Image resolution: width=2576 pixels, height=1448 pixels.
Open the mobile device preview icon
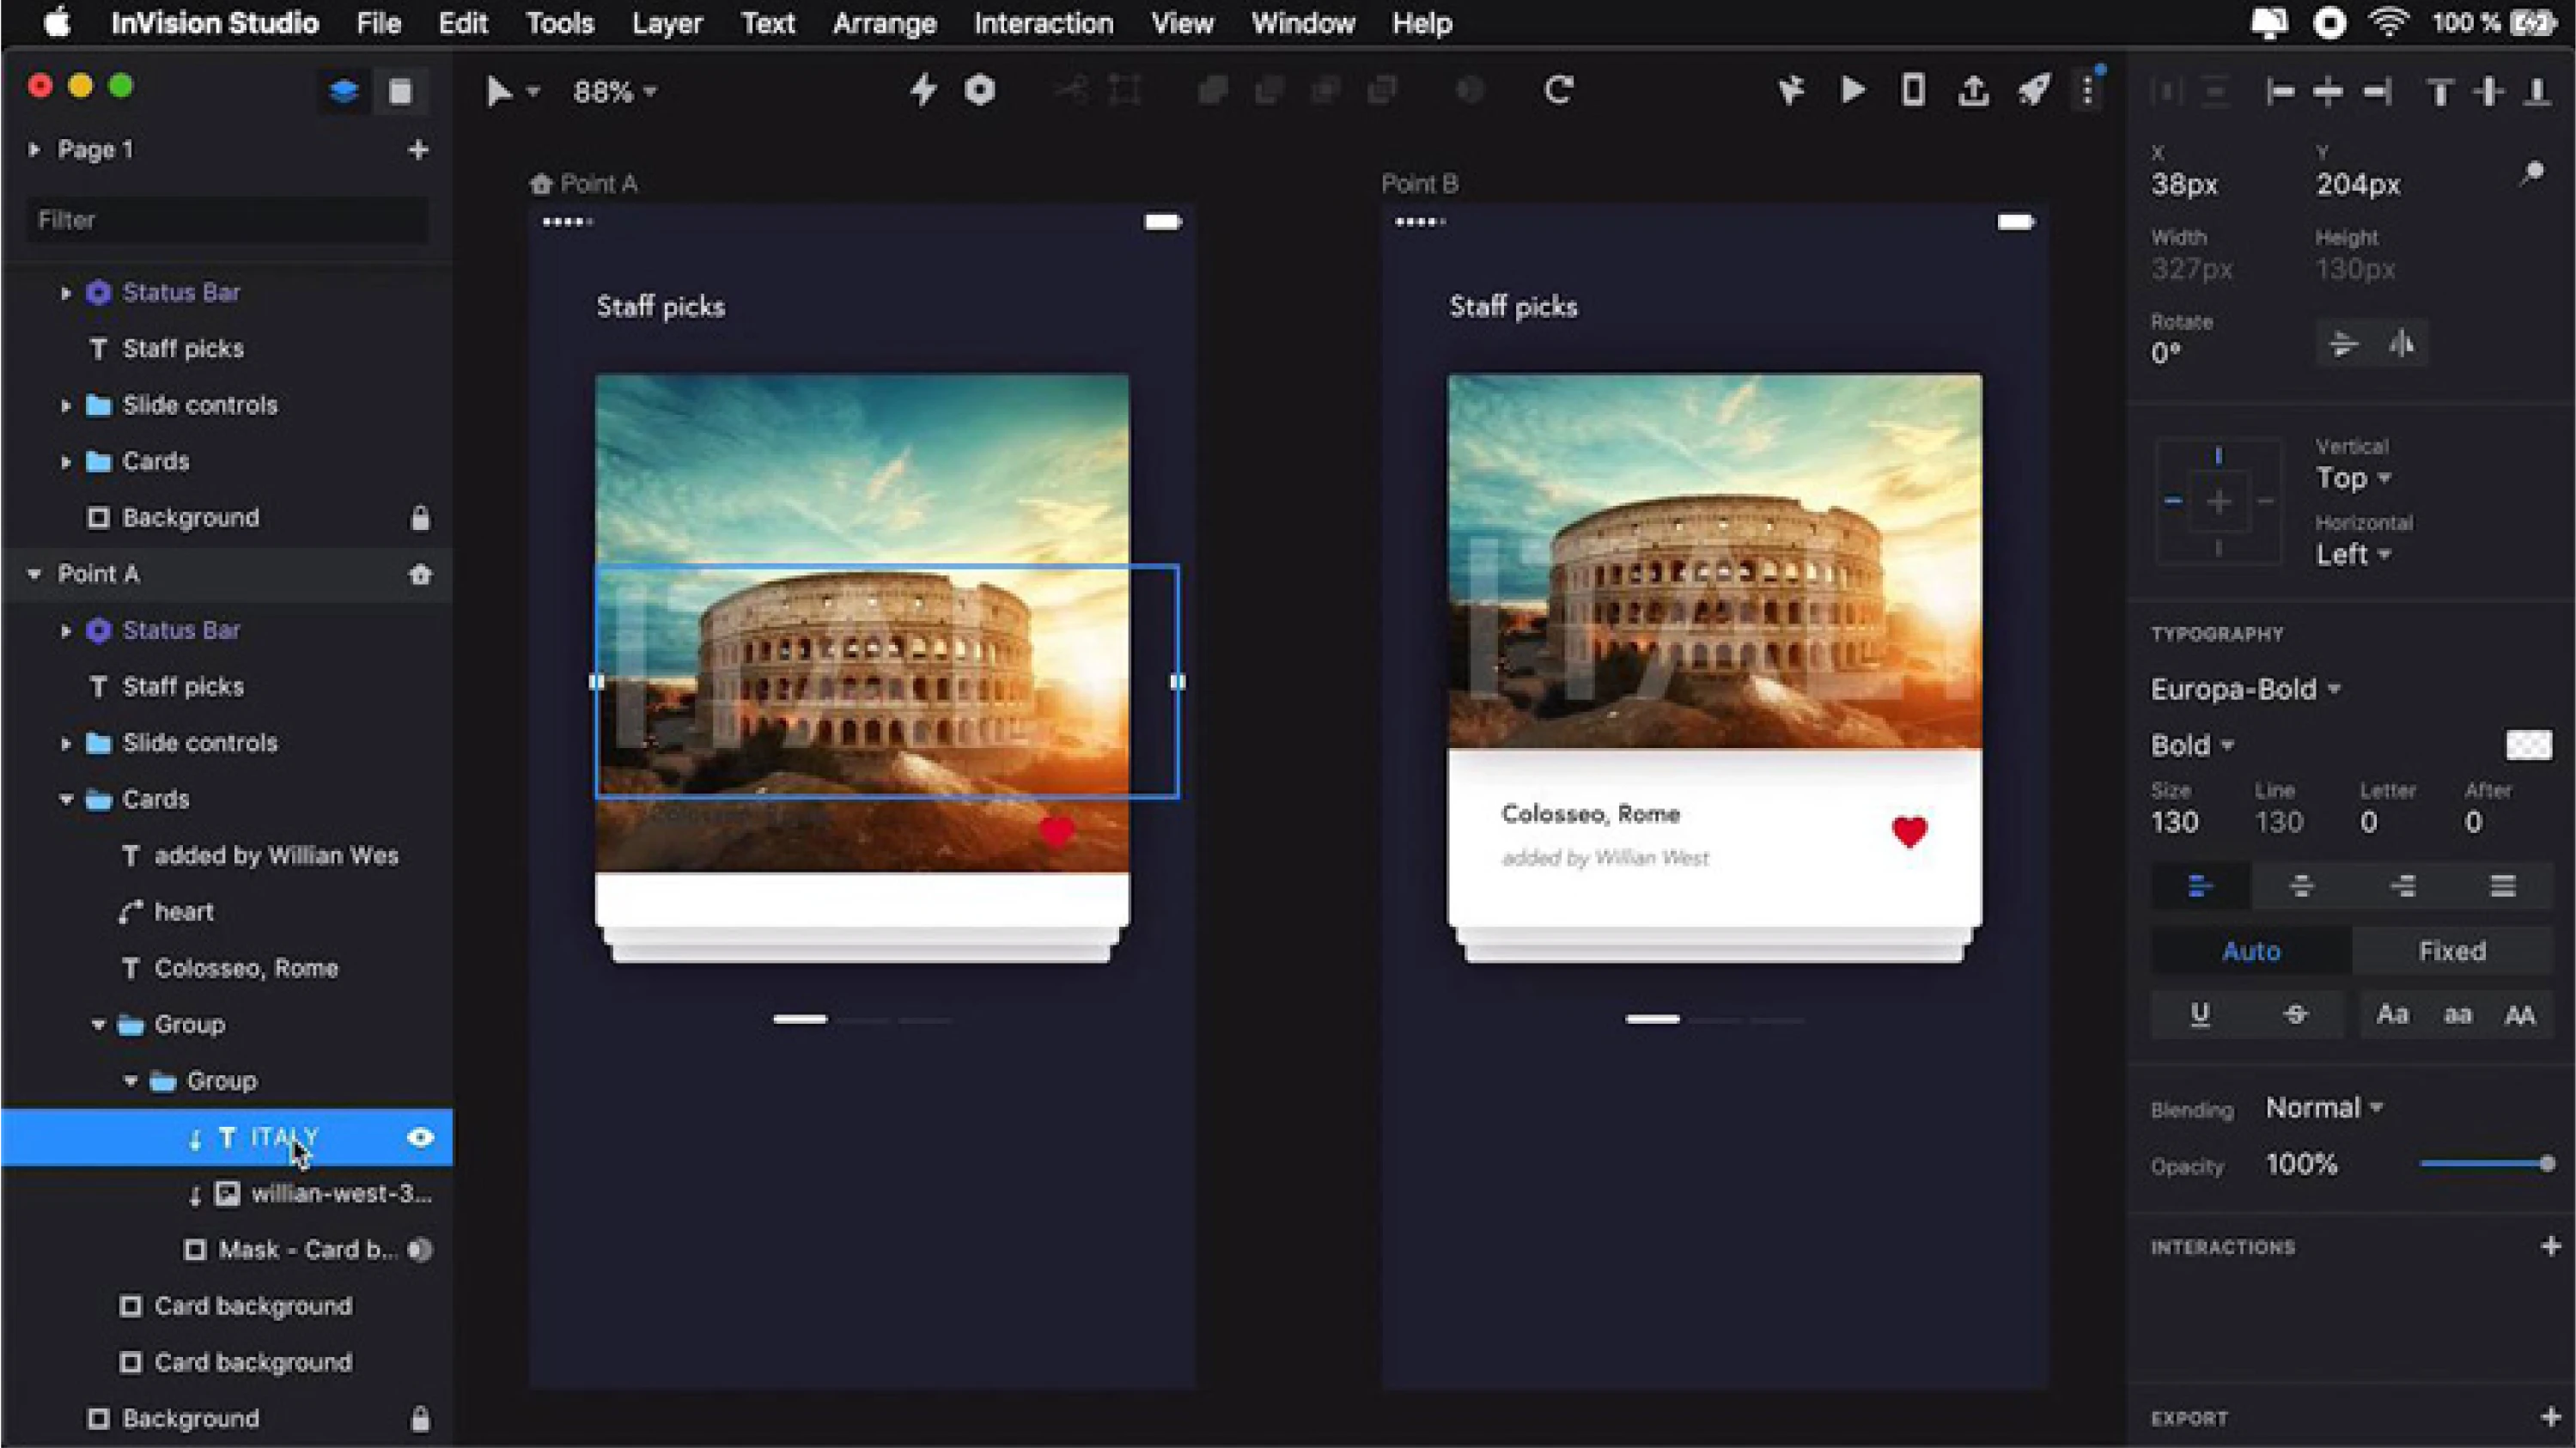(1912, 90)
